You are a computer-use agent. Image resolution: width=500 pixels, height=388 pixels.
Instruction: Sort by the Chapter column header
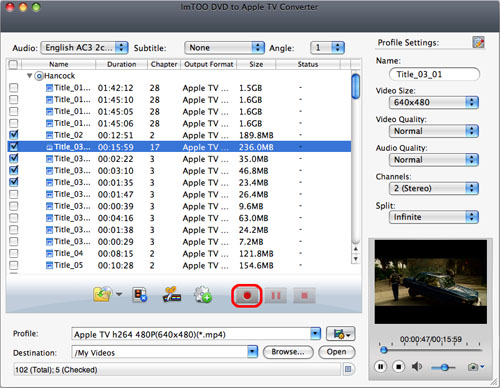(x=164, y=64)
